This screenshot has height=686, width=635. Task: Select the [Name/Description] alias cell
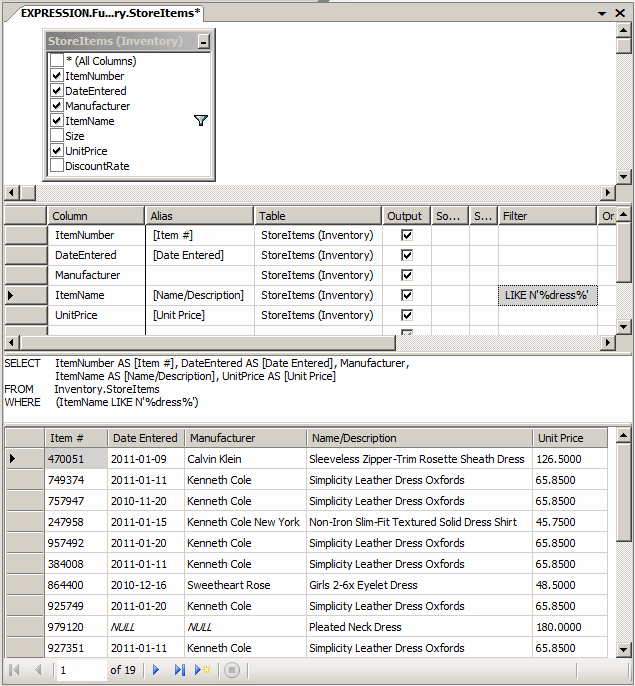coord(200,295)
